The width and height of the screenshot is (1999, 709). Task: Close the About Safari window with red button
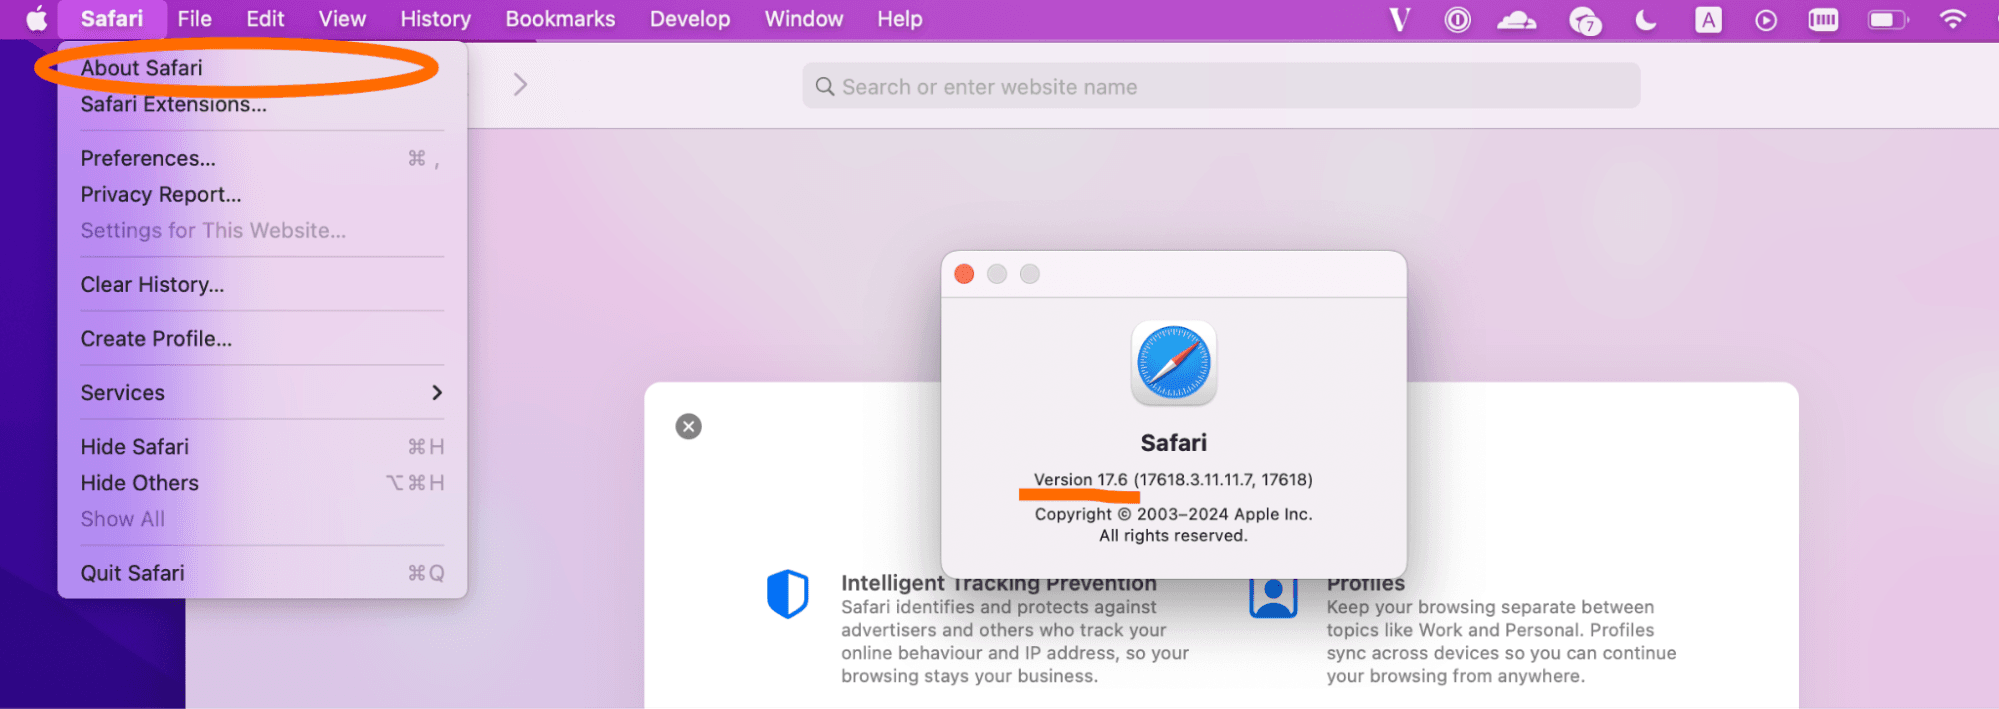[x=964, y=274]
